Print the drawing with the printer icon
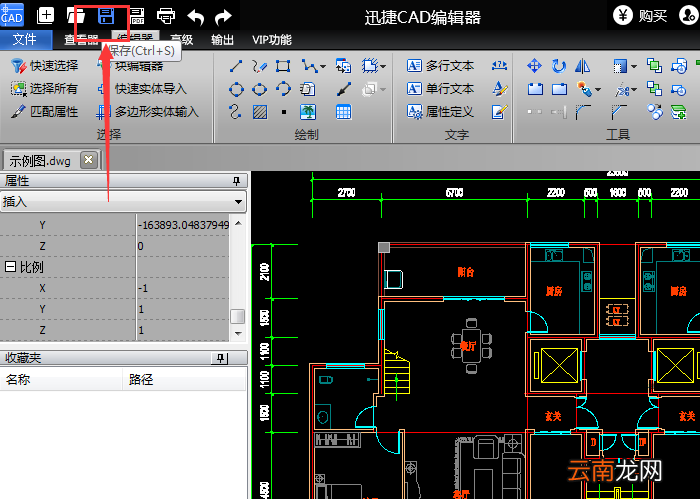Screen dimensions: 700x499 pos(166,17)
